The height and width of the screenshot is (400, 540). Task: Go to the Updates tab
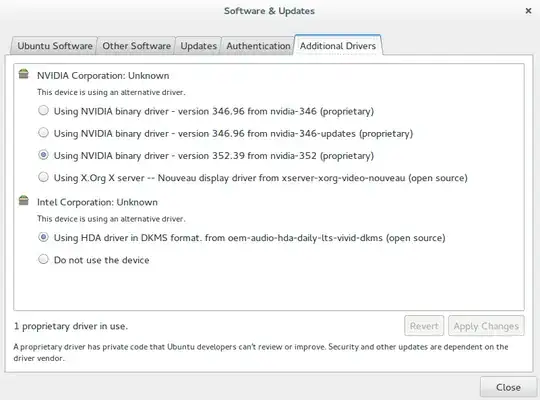pos(198,46)
